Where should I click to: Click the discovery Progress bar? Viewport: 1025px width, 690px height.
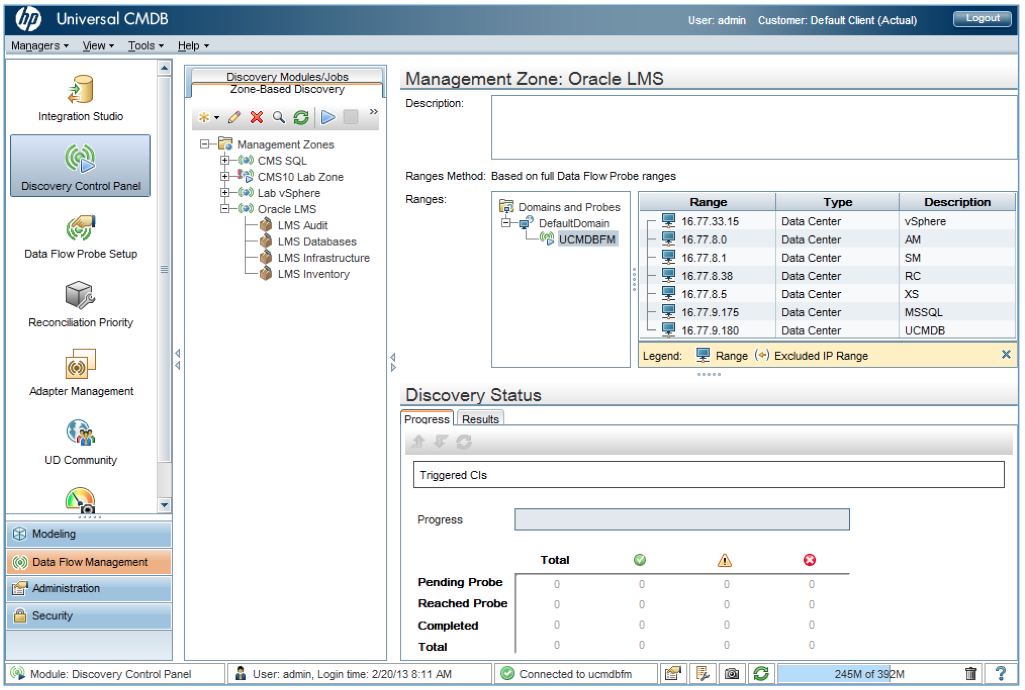pos(682,519)
